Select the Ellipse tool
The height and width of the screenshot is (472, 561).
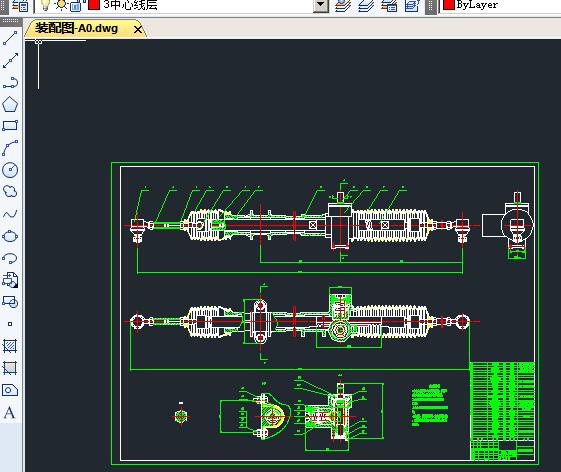coord(10,236)
